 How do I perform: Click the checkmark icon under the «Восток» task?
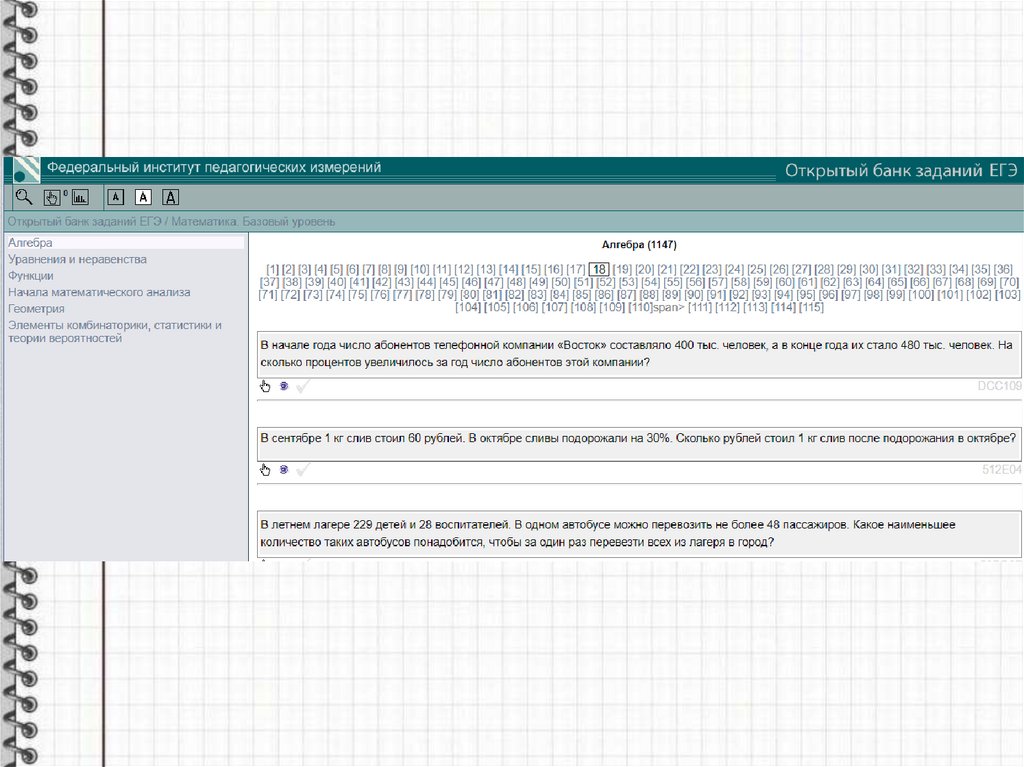[302, 386]
